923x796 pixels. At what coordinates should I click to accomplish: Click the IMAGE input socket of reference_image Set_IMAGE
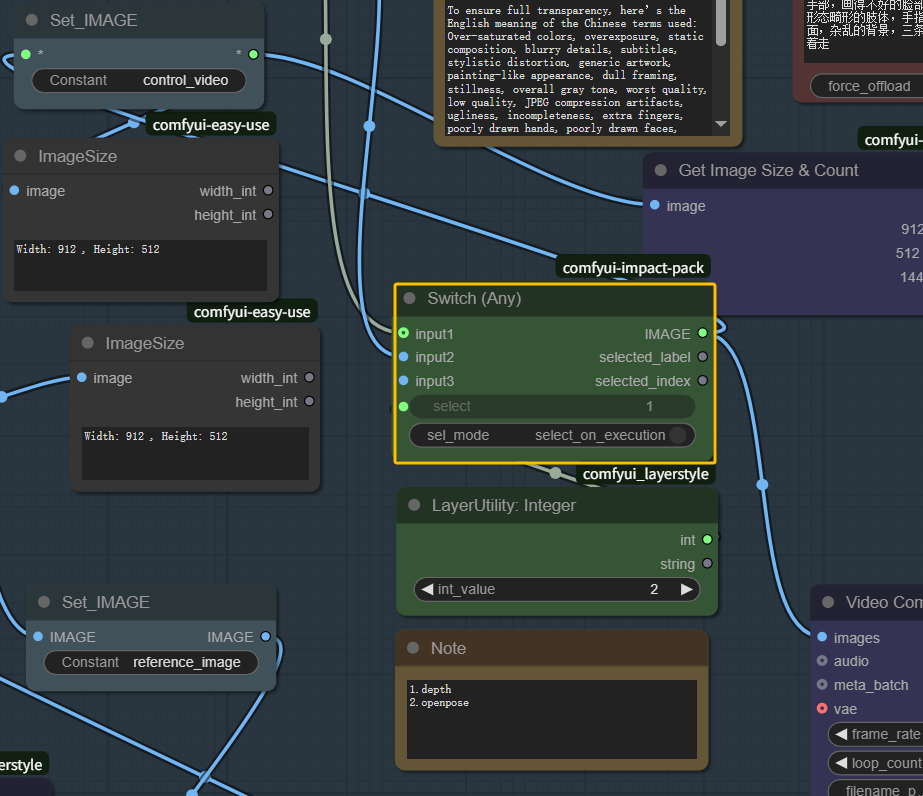coord(38,636)
